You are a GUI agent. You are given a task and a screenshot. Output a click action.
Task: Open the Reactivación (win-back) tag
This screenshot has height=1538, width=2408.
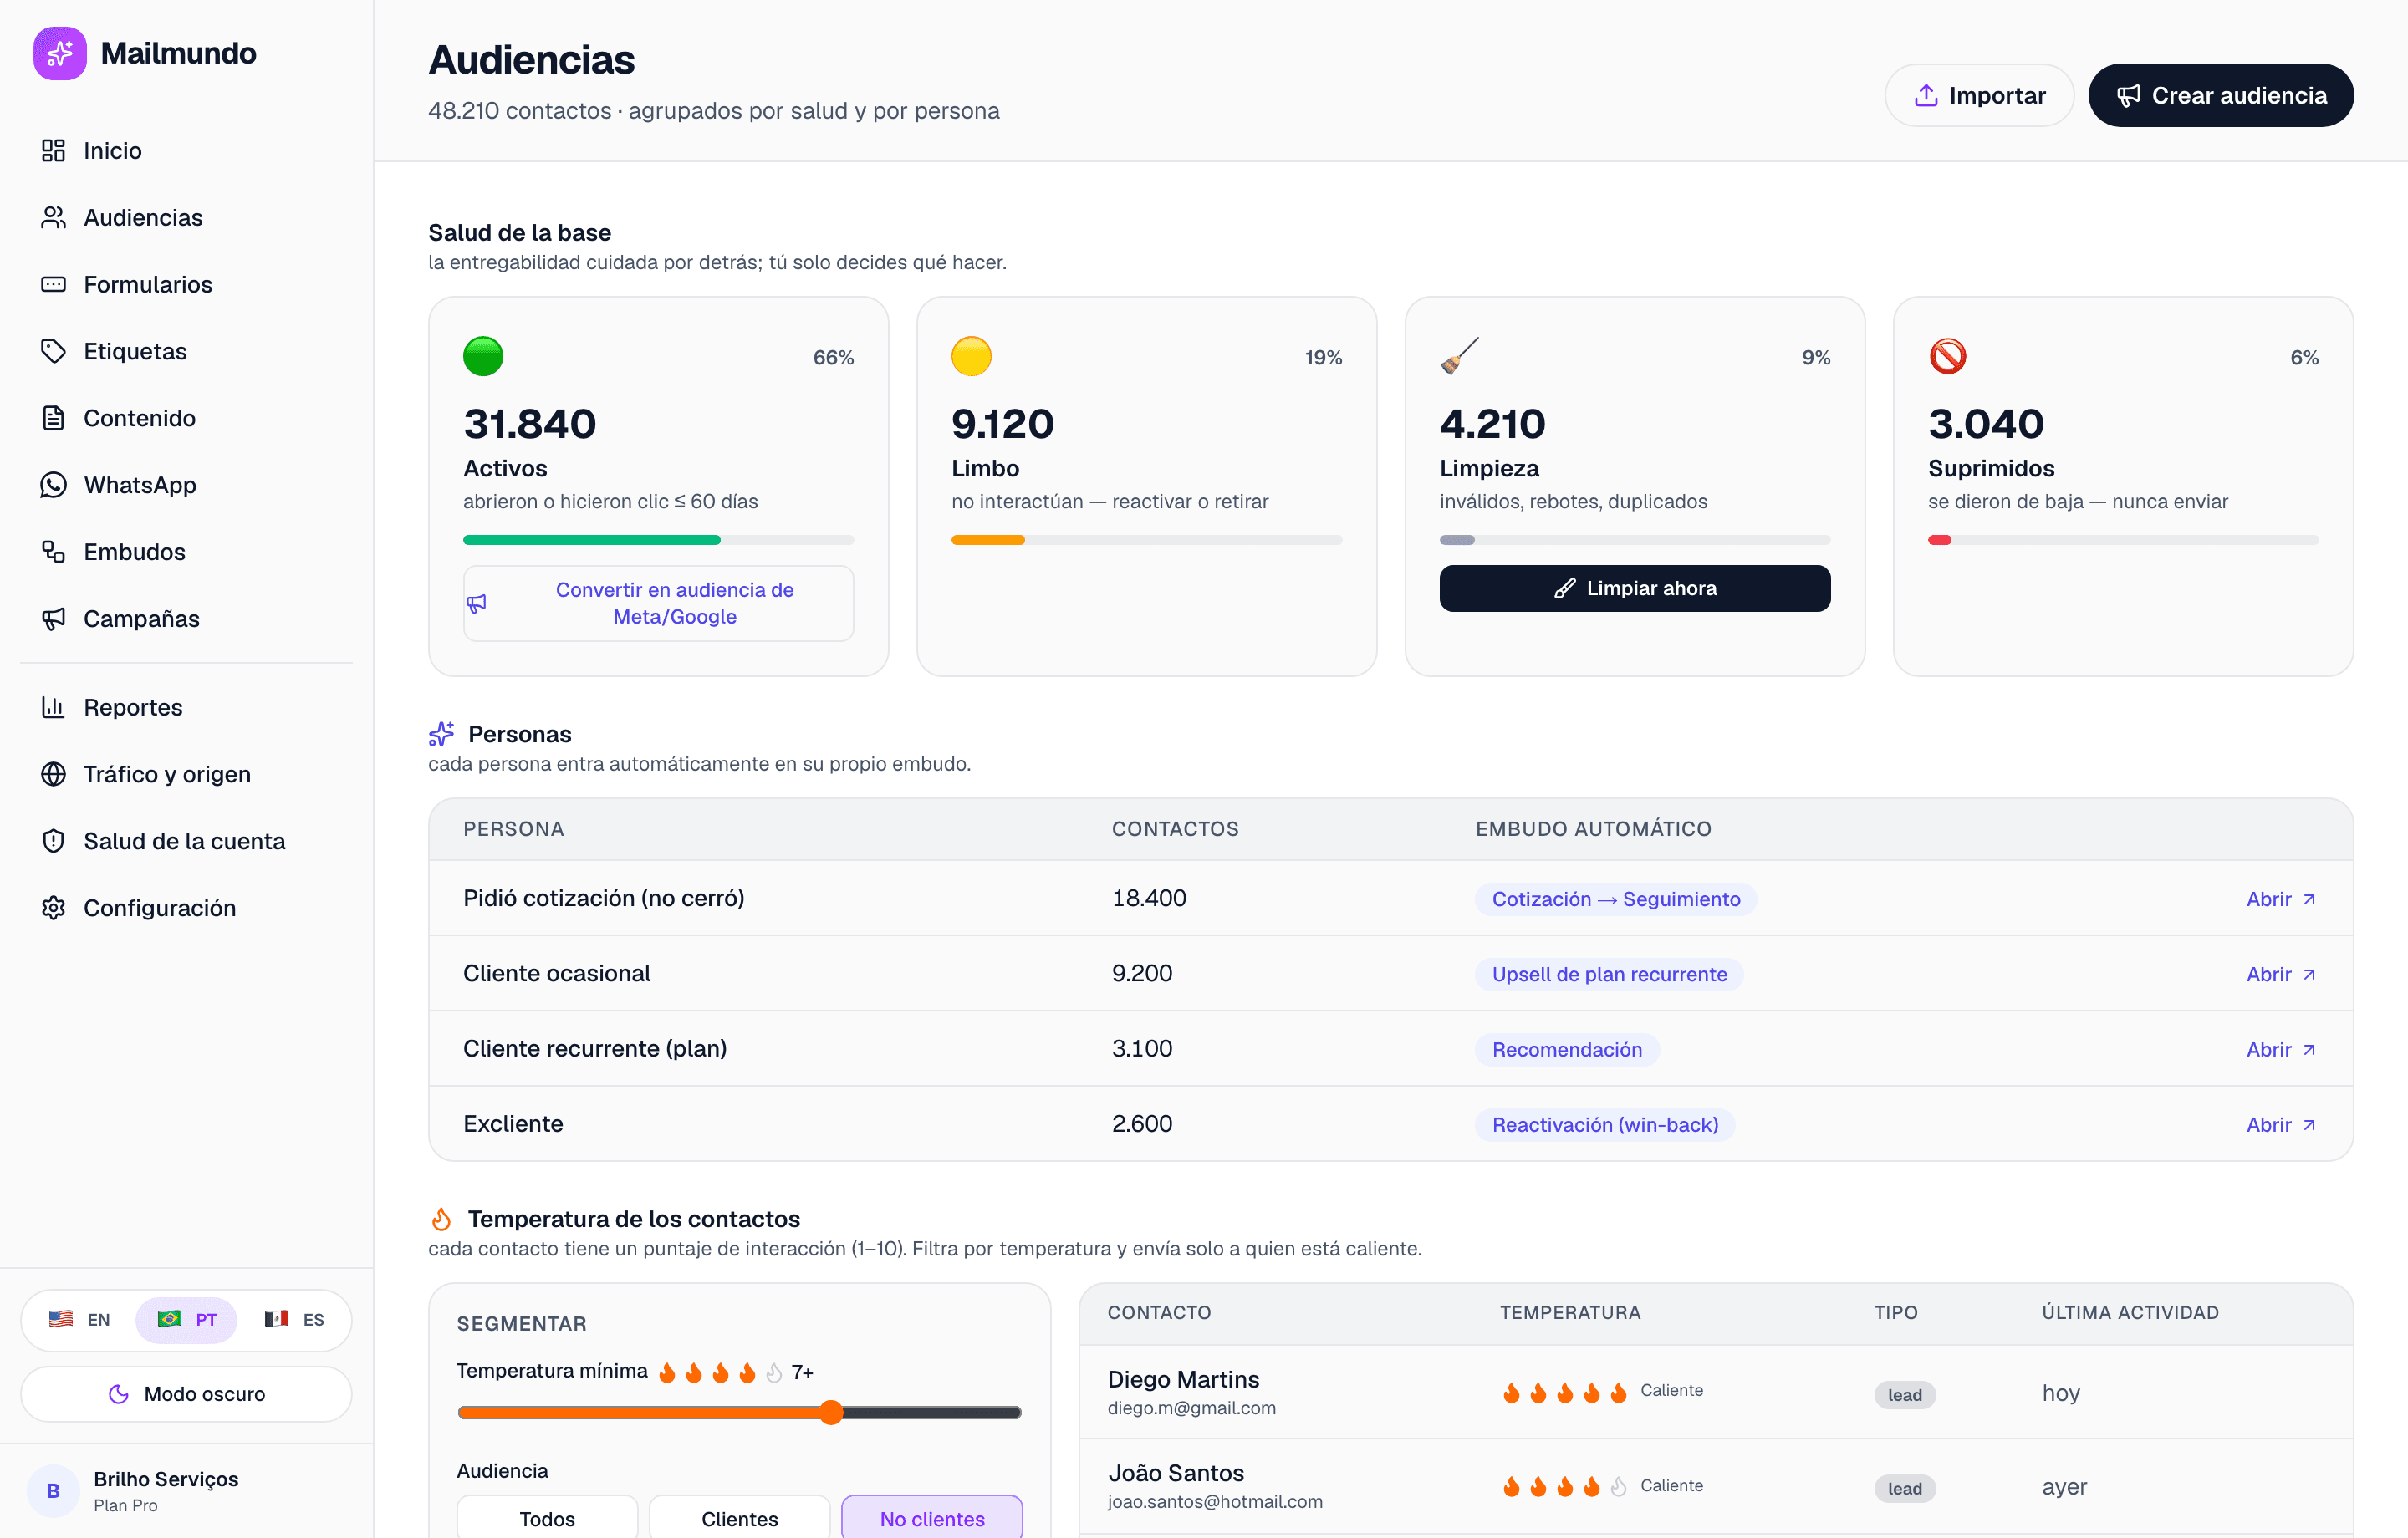[x=1604, y=1124]
